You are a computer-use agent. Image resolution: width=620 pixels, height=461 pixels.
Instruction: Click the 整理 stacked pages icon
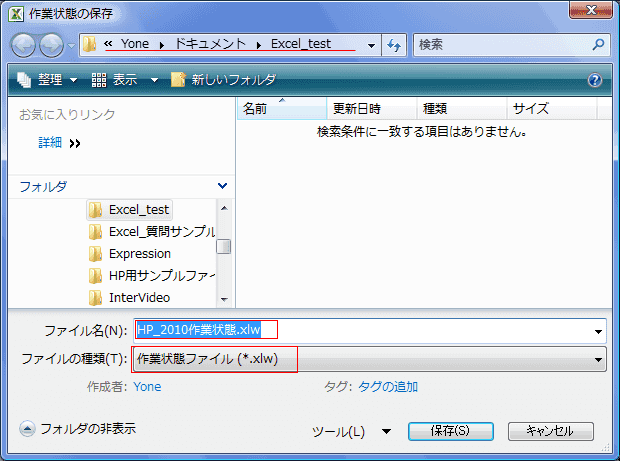click(x=24, y=80)
